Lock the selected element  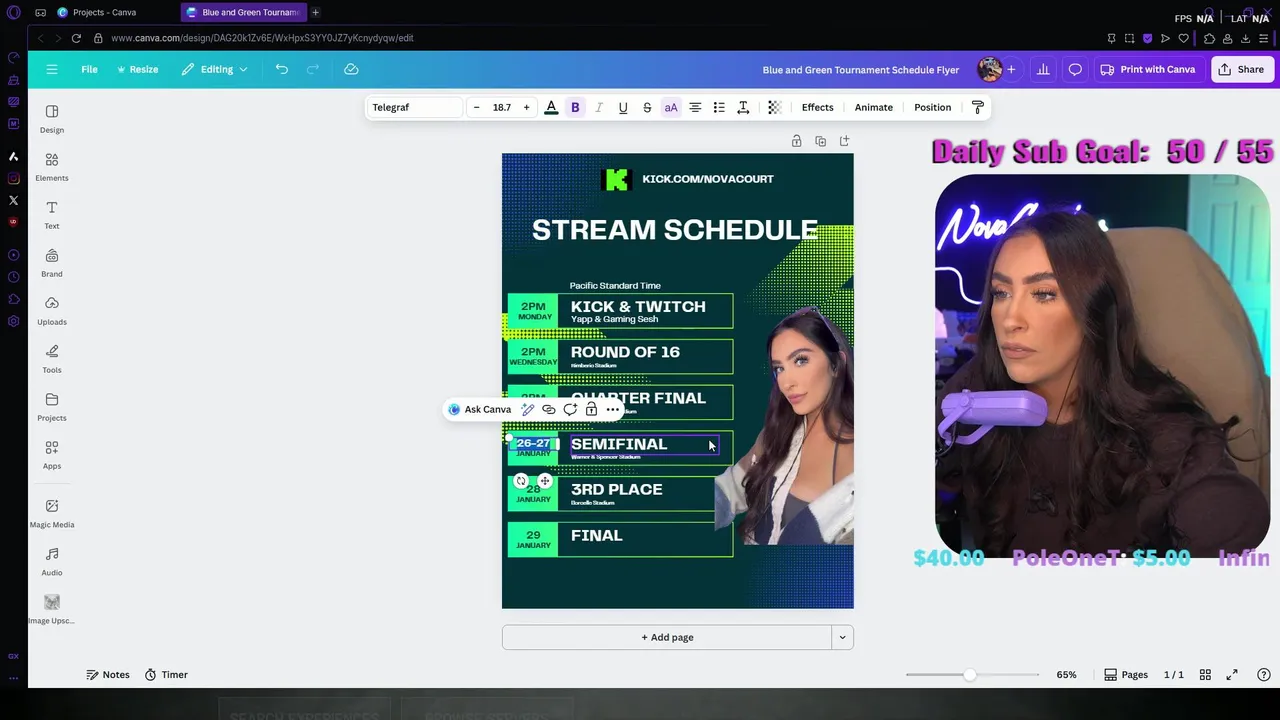click(x=591, y=409)
